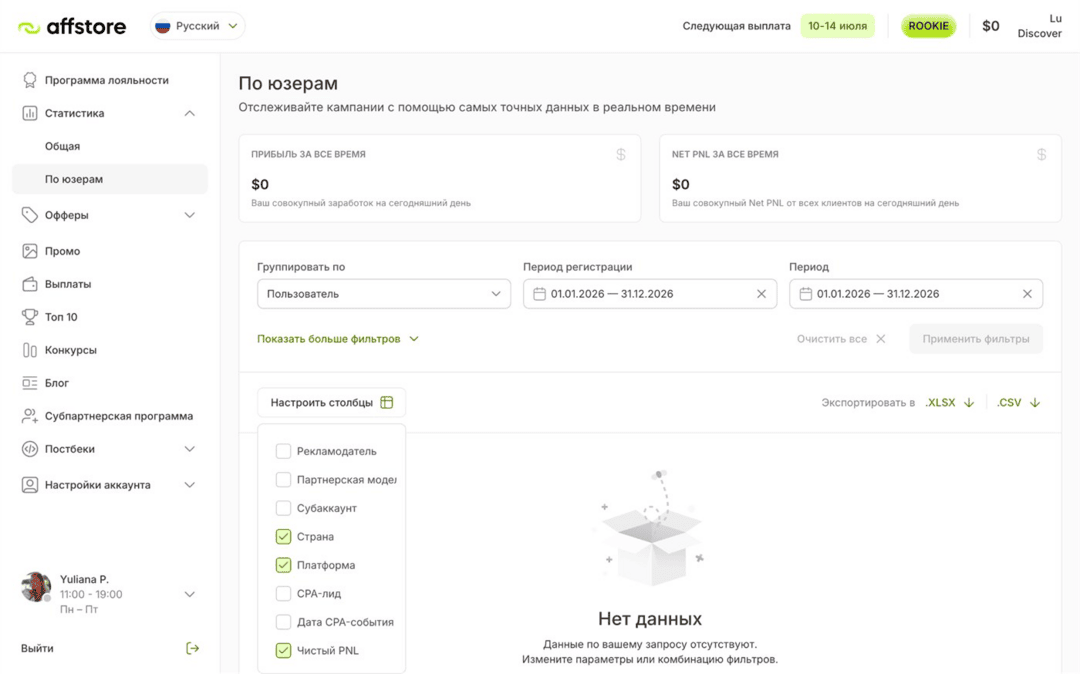Image resolution: width=1080 pixels, height=674 pixels.
Task: Clear the Период date range
Action: click(x=1027, y=294)
